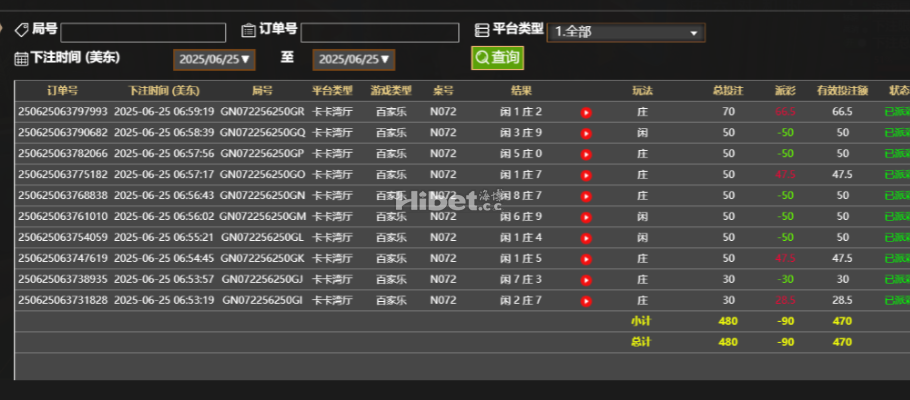Sort by 订单号 column header

pos(63,91)
